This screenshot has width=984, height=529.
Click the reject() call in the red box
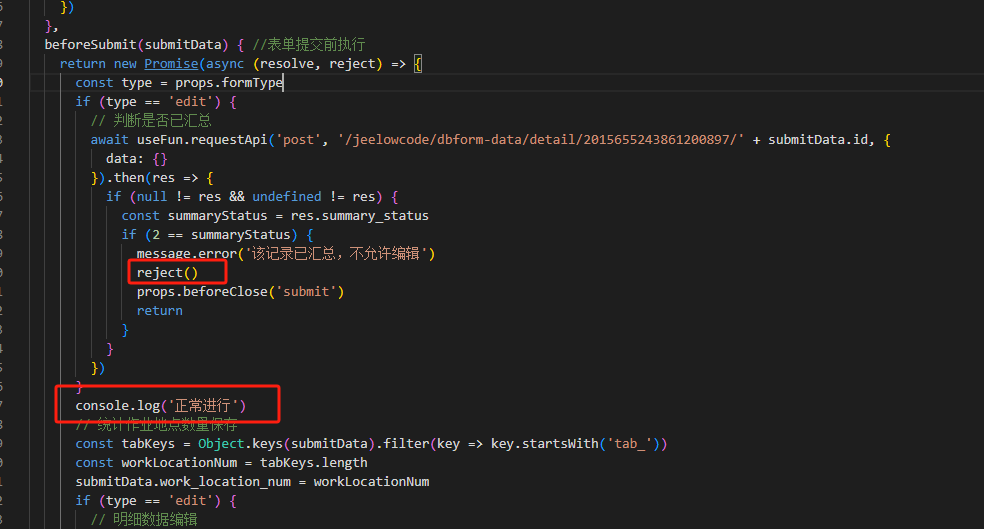168,272
